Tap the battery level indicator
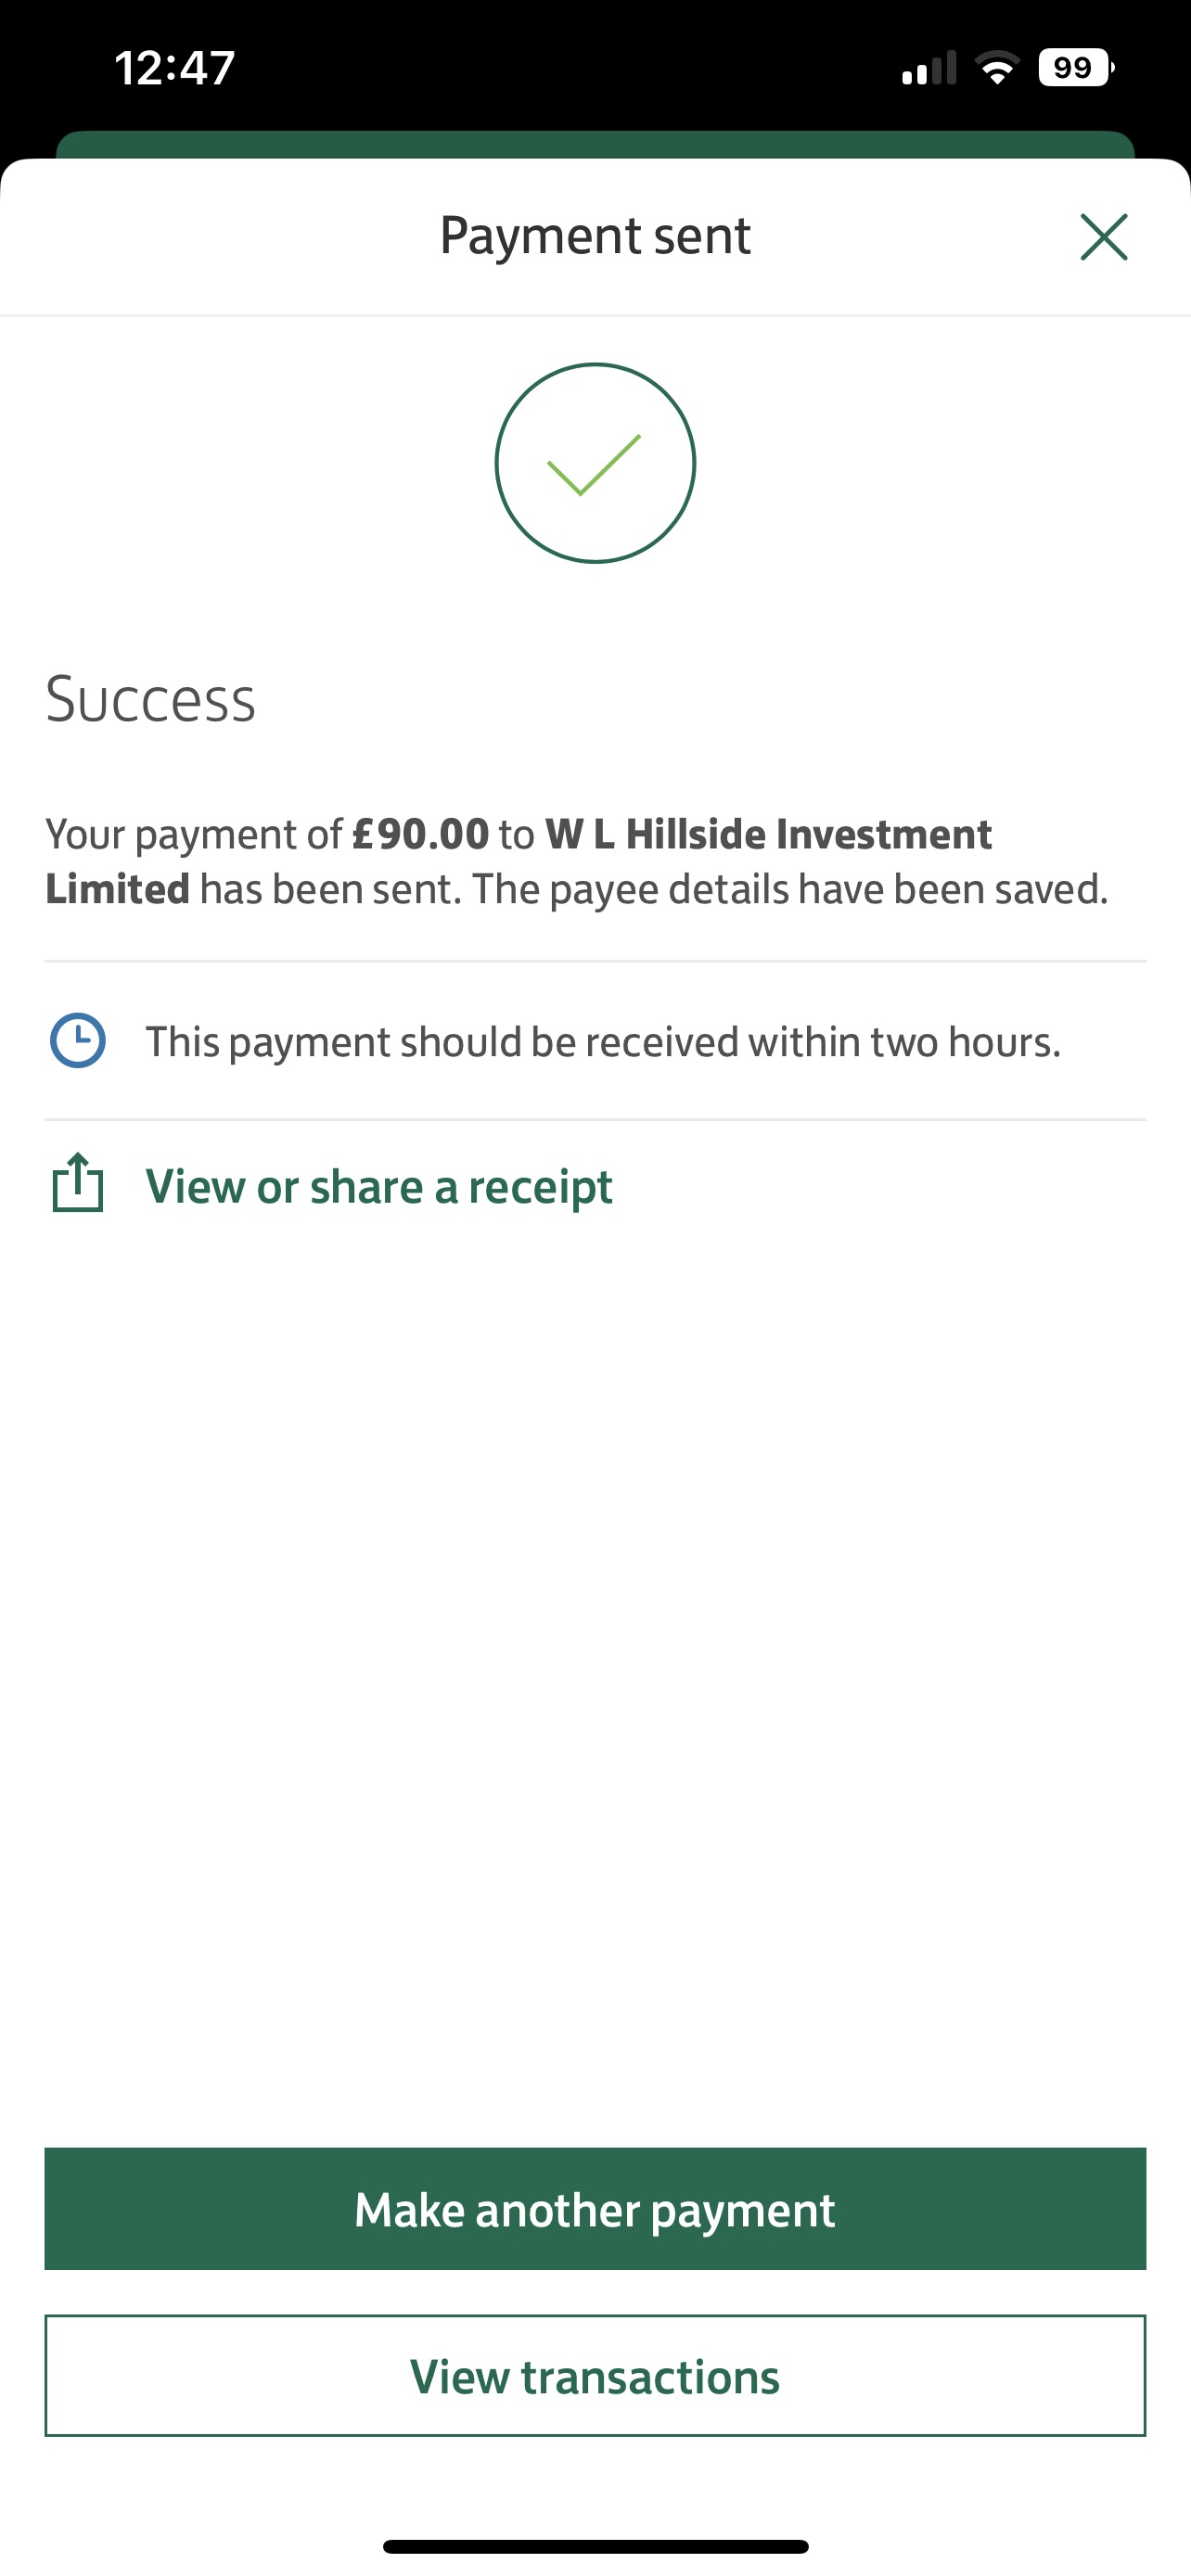This screenshot has width=1191, height=2576. pos(1075,68)
